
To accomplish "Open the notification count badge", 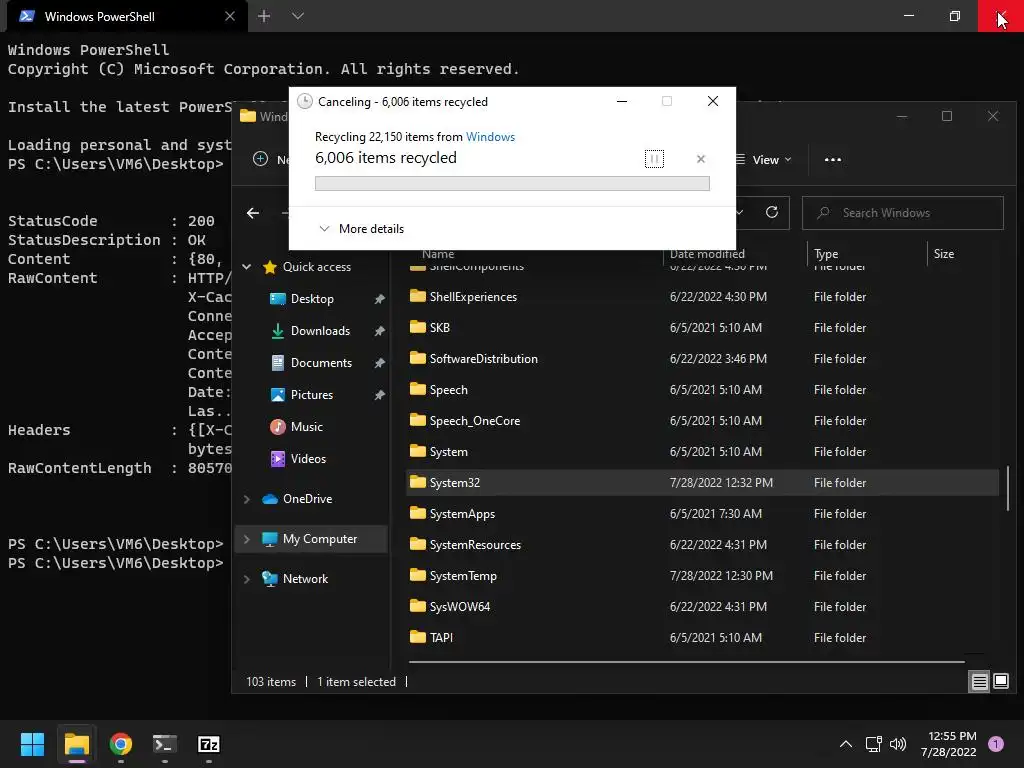I will [x=995, y=744].
